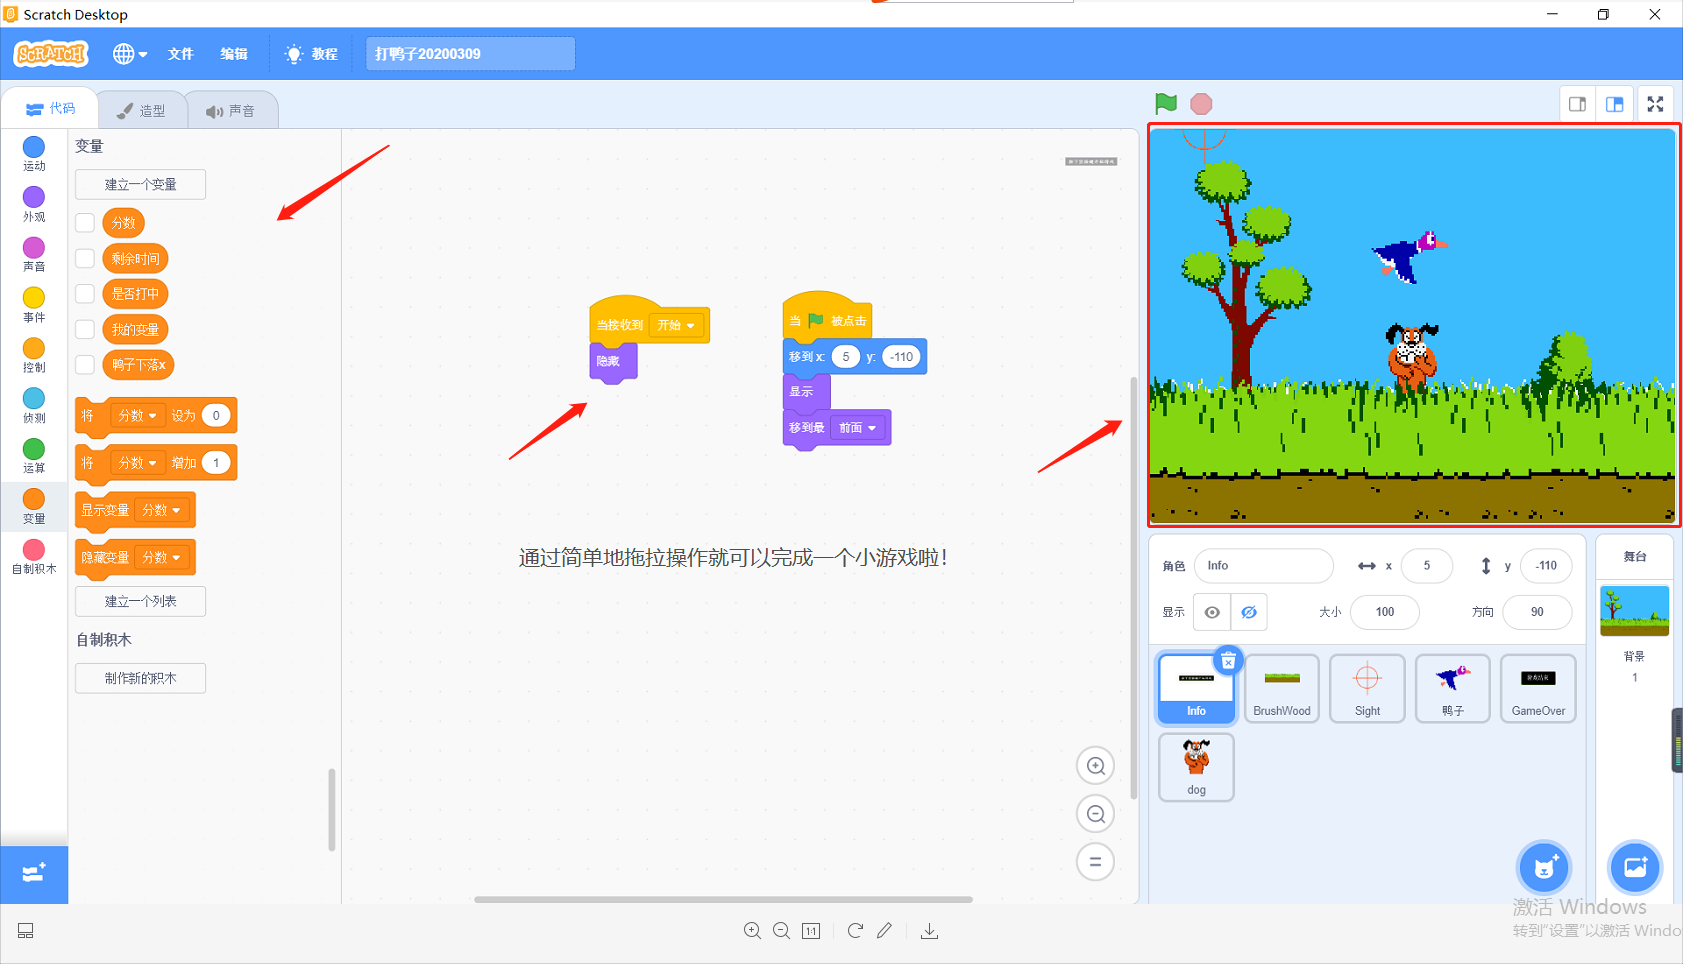Expand variable dropdown in 增加 block
The width and height of the screenshot is (1683, 964).
pyautogui.click(x=138, y=463)
